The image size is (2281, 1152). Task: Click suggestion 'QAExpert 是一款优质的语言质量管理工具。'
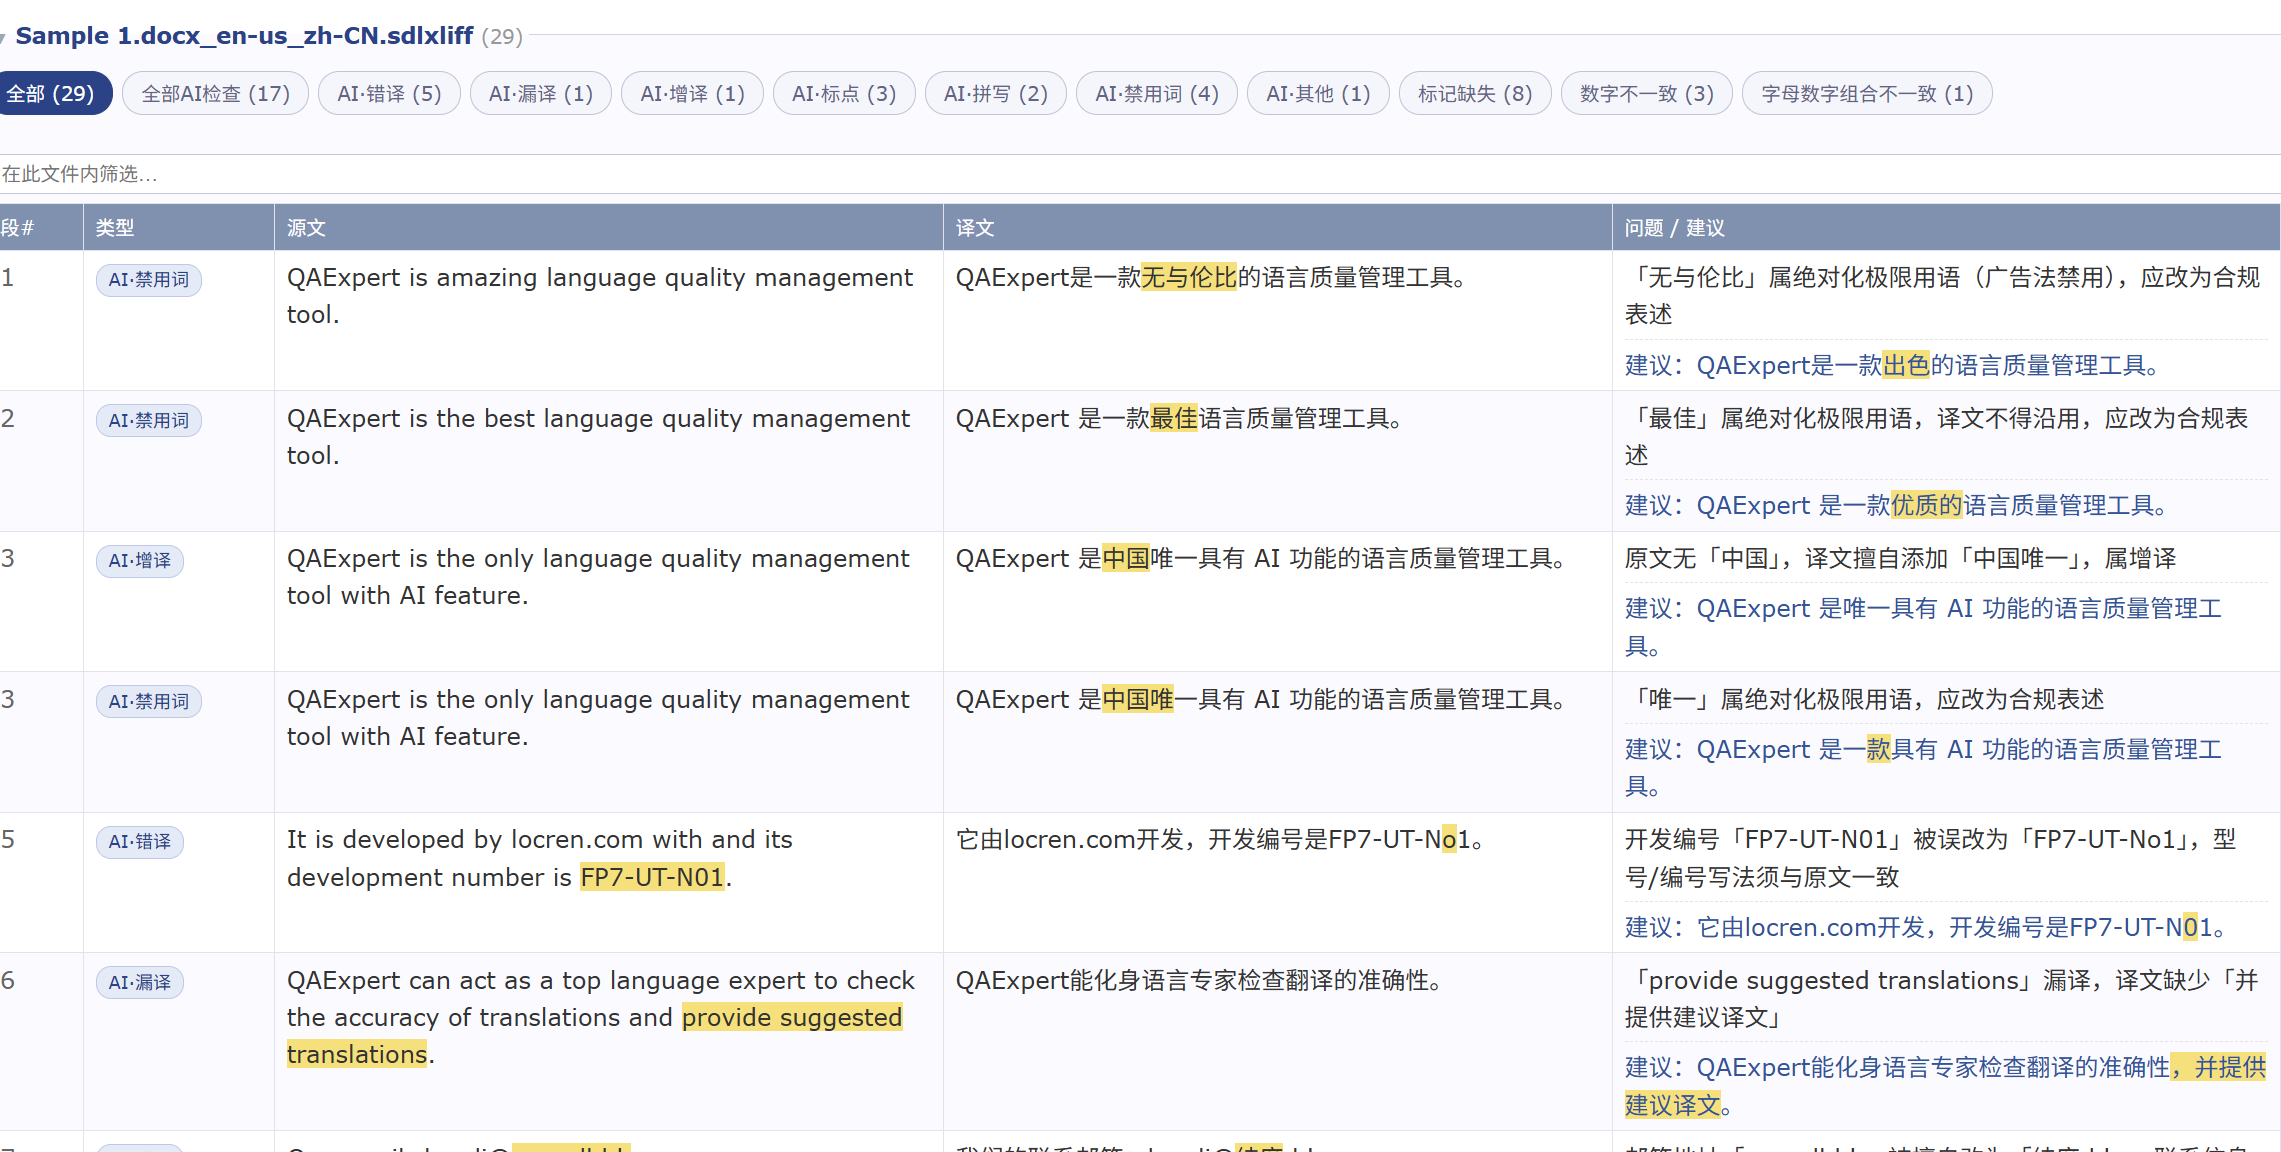click(x=1896, y=506)
